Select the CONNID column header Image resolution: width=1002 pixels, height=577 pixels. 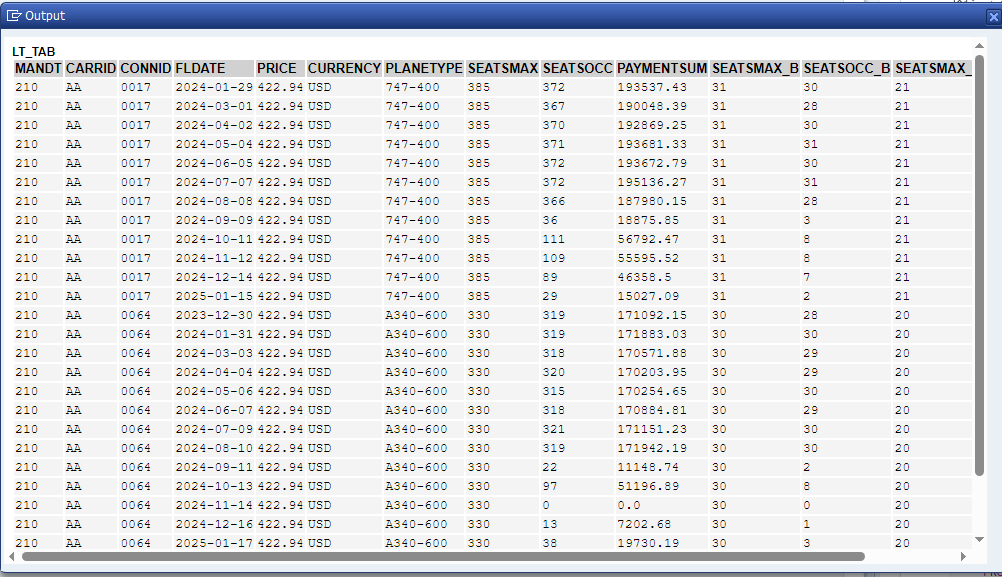pyautogui.click(x=146, y=68)
